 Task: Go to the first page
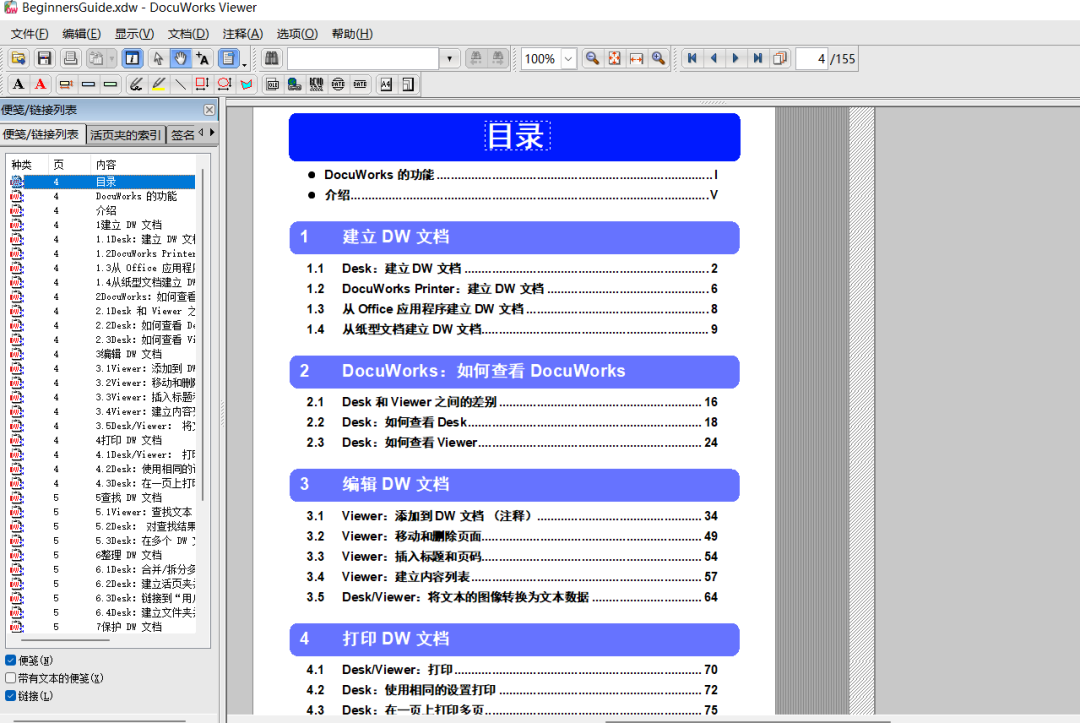[692, 59]
